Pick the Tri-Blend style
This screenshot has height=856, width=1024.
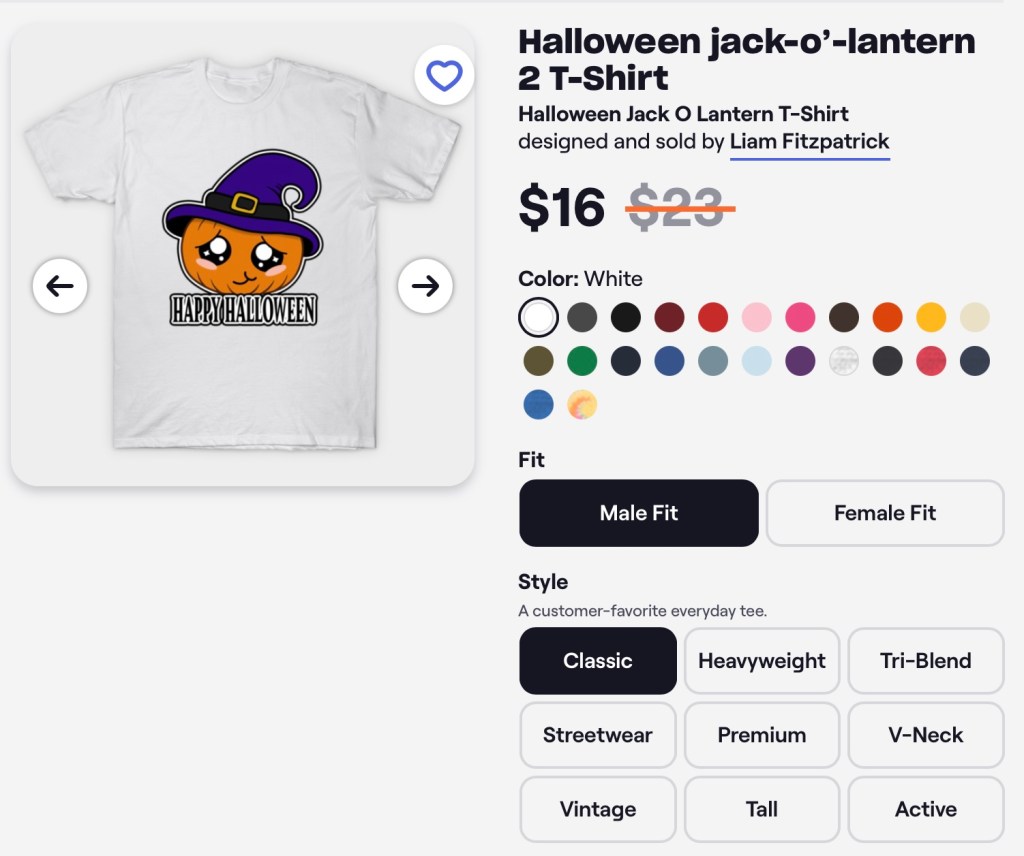pos(925,661)
